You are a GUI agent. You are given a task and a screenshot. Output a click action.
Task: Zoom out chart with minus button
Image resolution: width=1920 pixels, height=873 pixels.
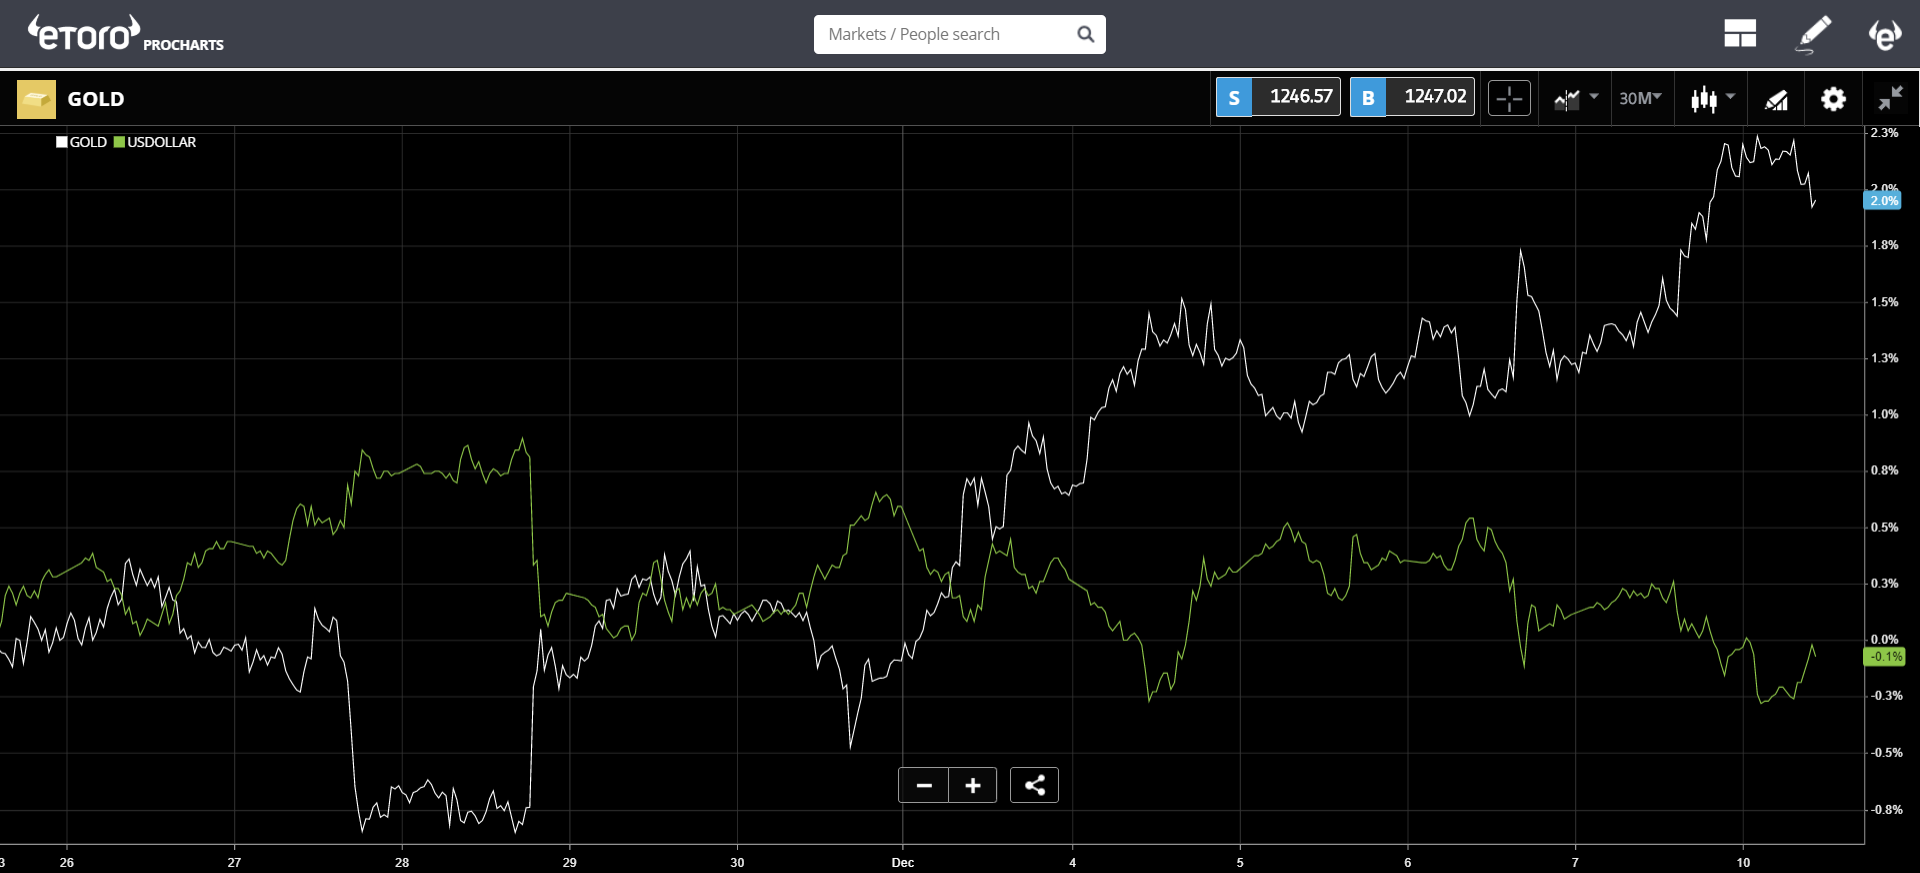(924, 786)
